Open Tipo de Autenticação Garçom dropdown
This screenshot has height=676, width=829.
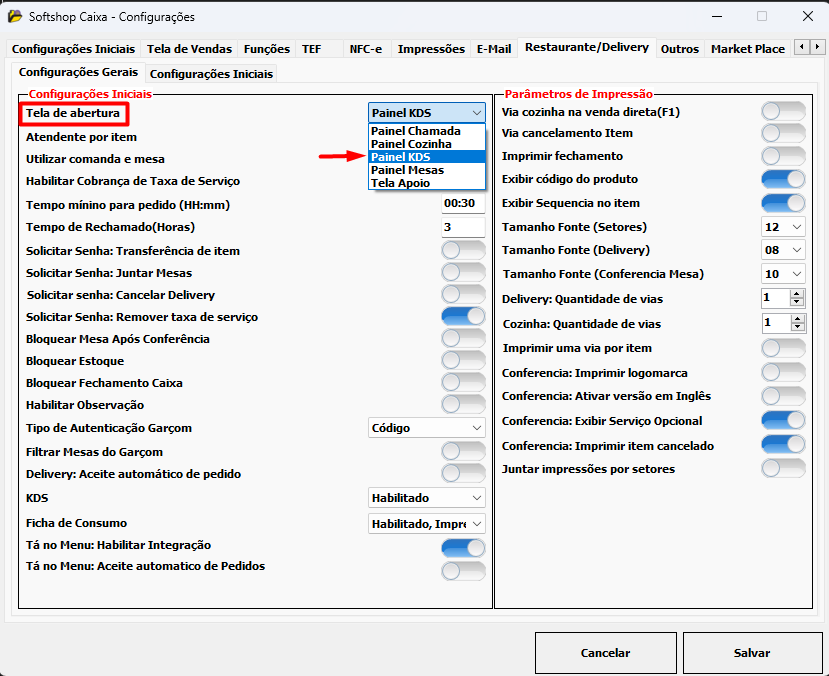coord(427,428)
